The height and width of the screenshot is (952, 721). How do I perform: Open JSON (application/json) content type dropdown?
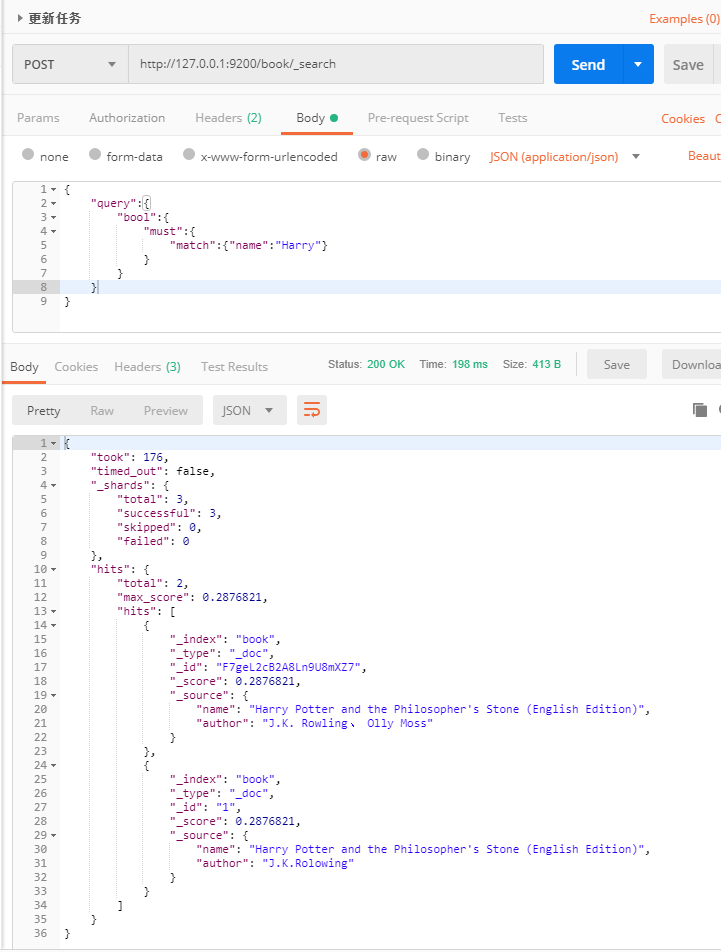(x=563, y=157)
